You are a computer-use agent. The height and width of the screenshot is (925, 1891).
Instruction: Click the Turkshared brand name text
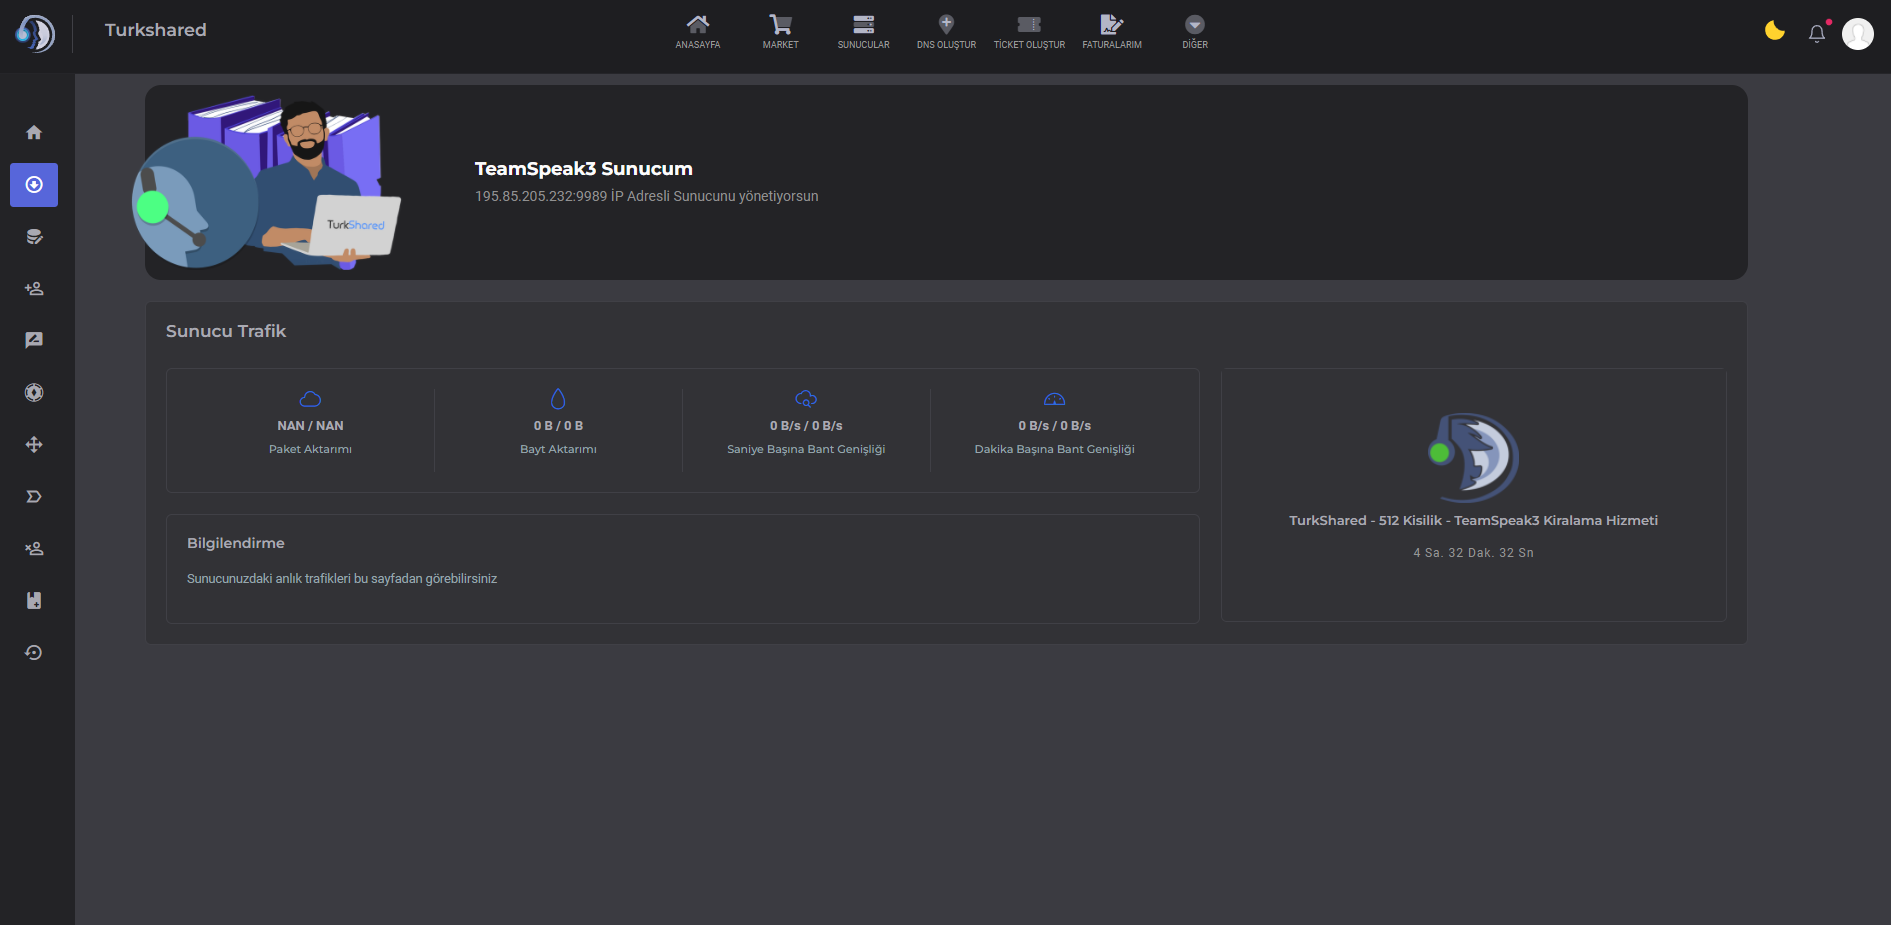pyautogui.click(x=156, y=30)
